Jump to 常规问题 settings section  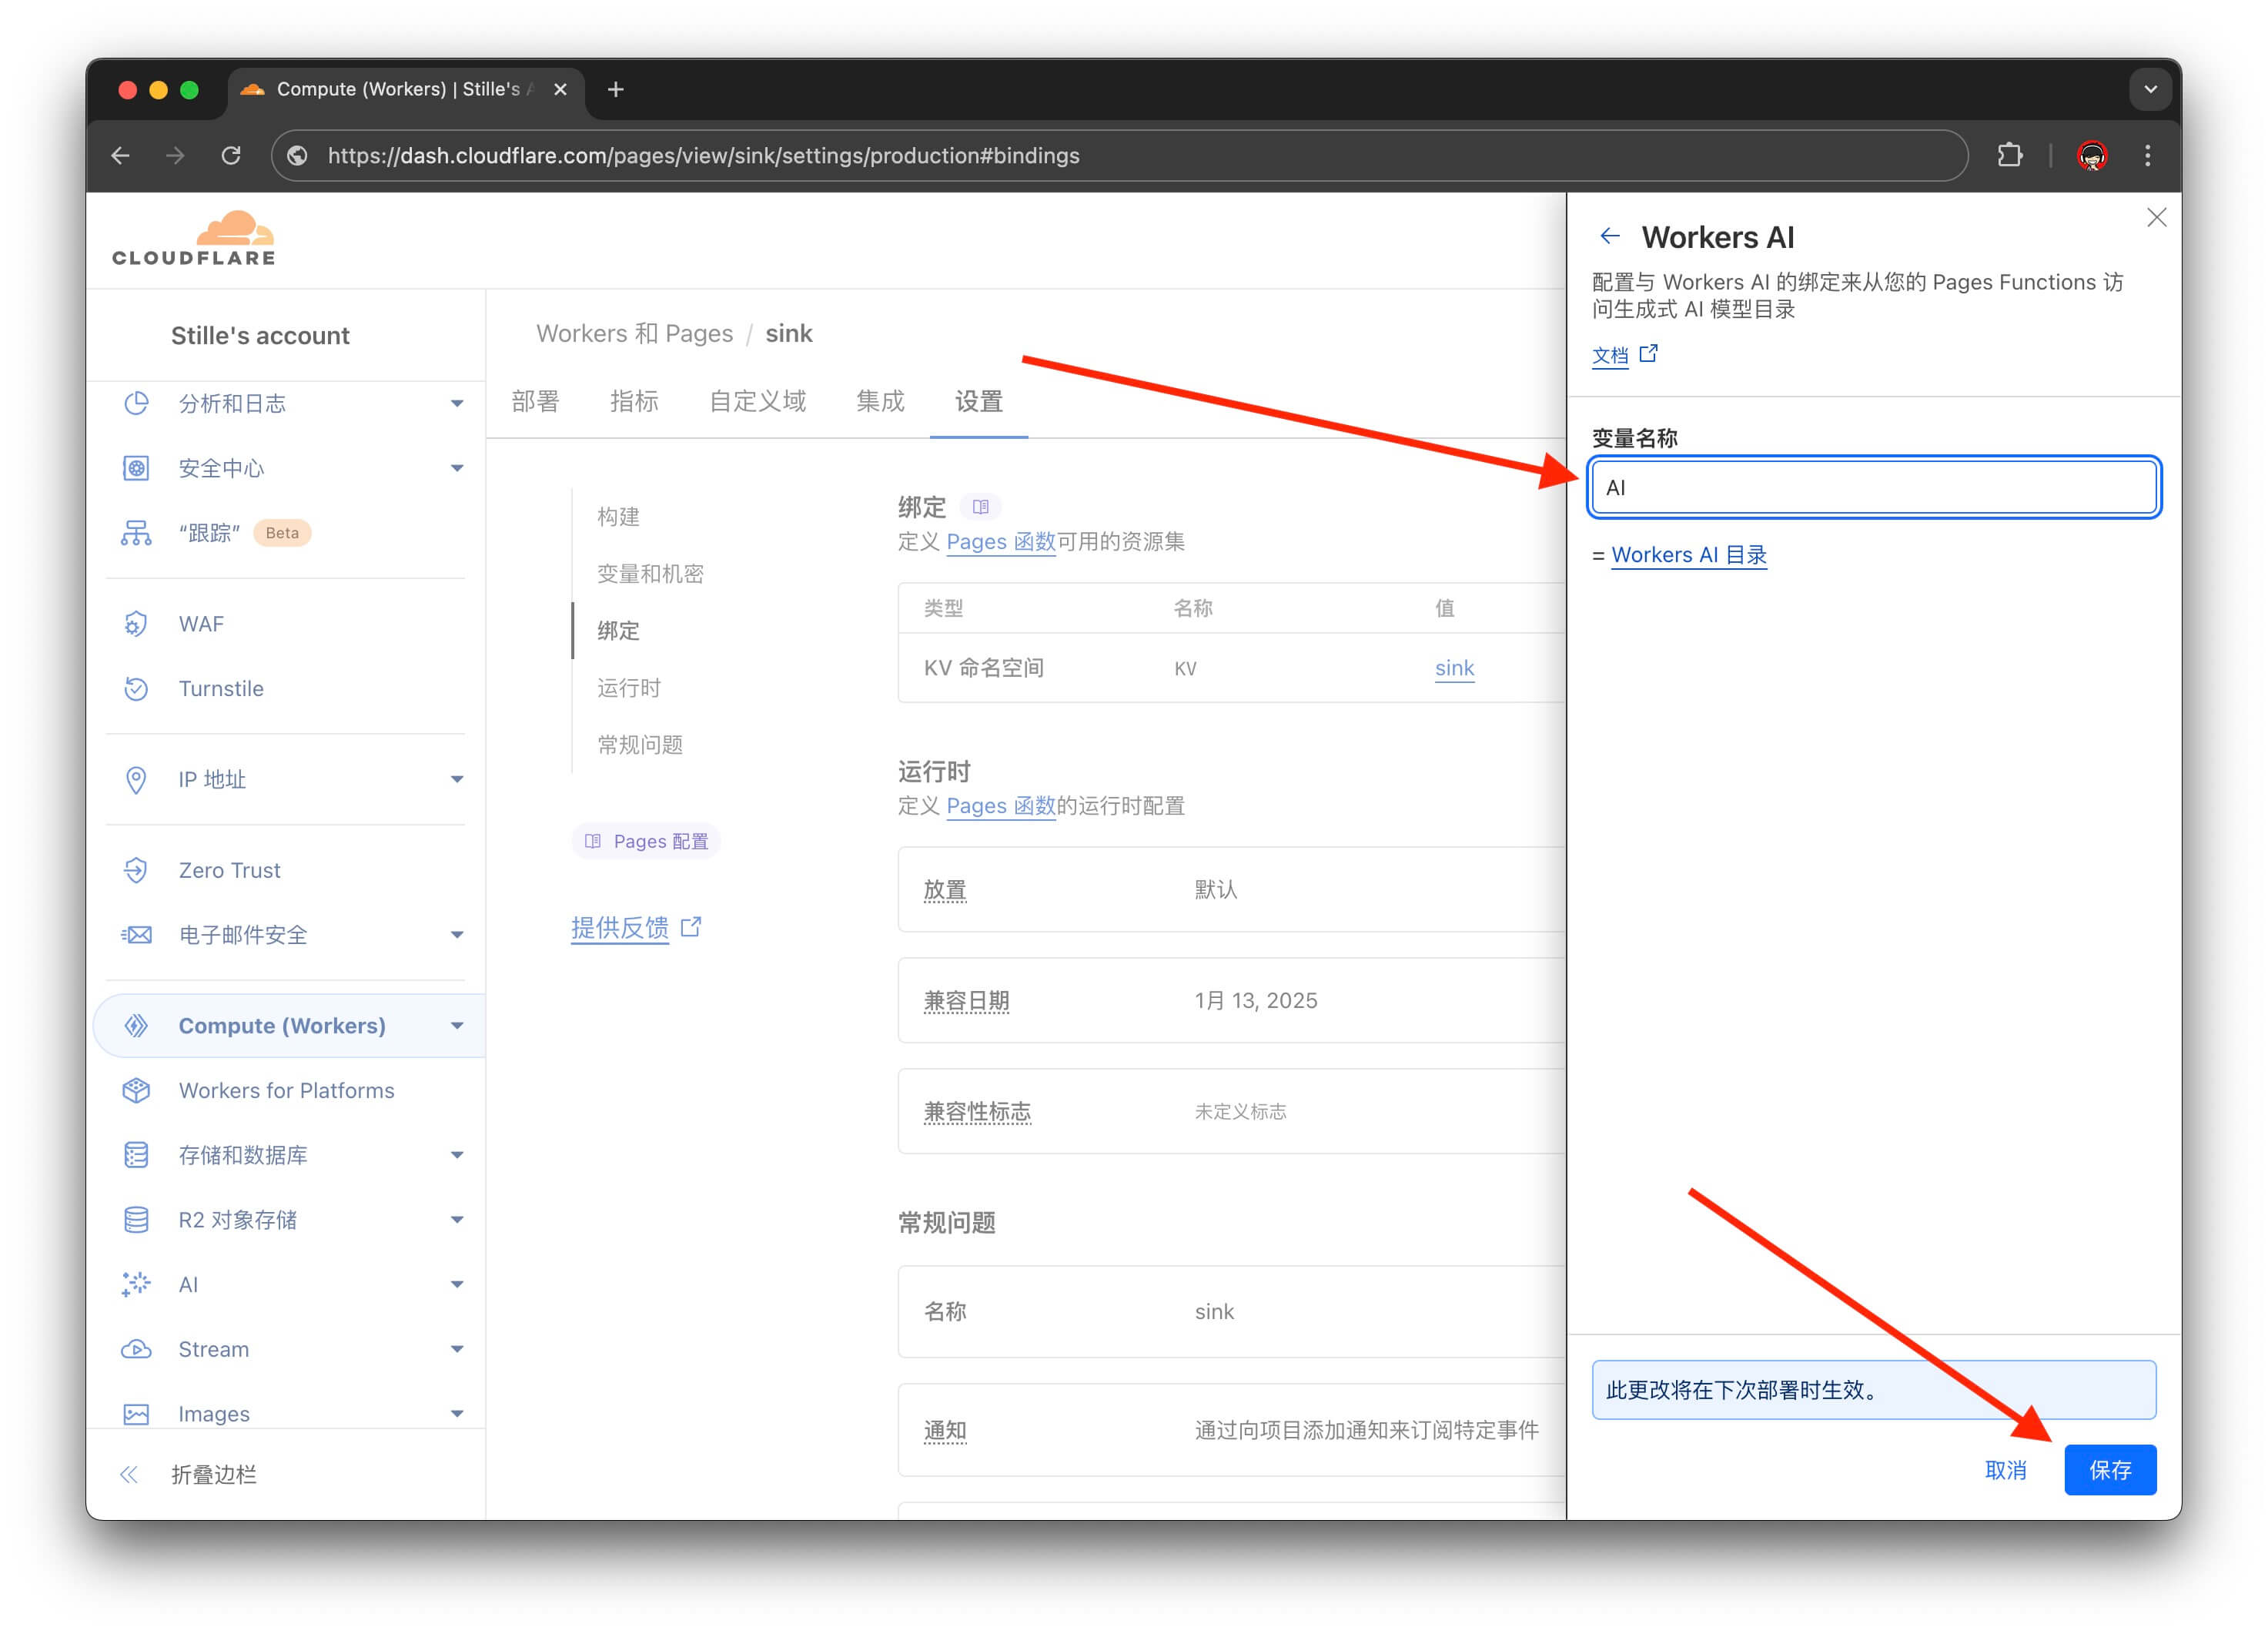[640, 745]
